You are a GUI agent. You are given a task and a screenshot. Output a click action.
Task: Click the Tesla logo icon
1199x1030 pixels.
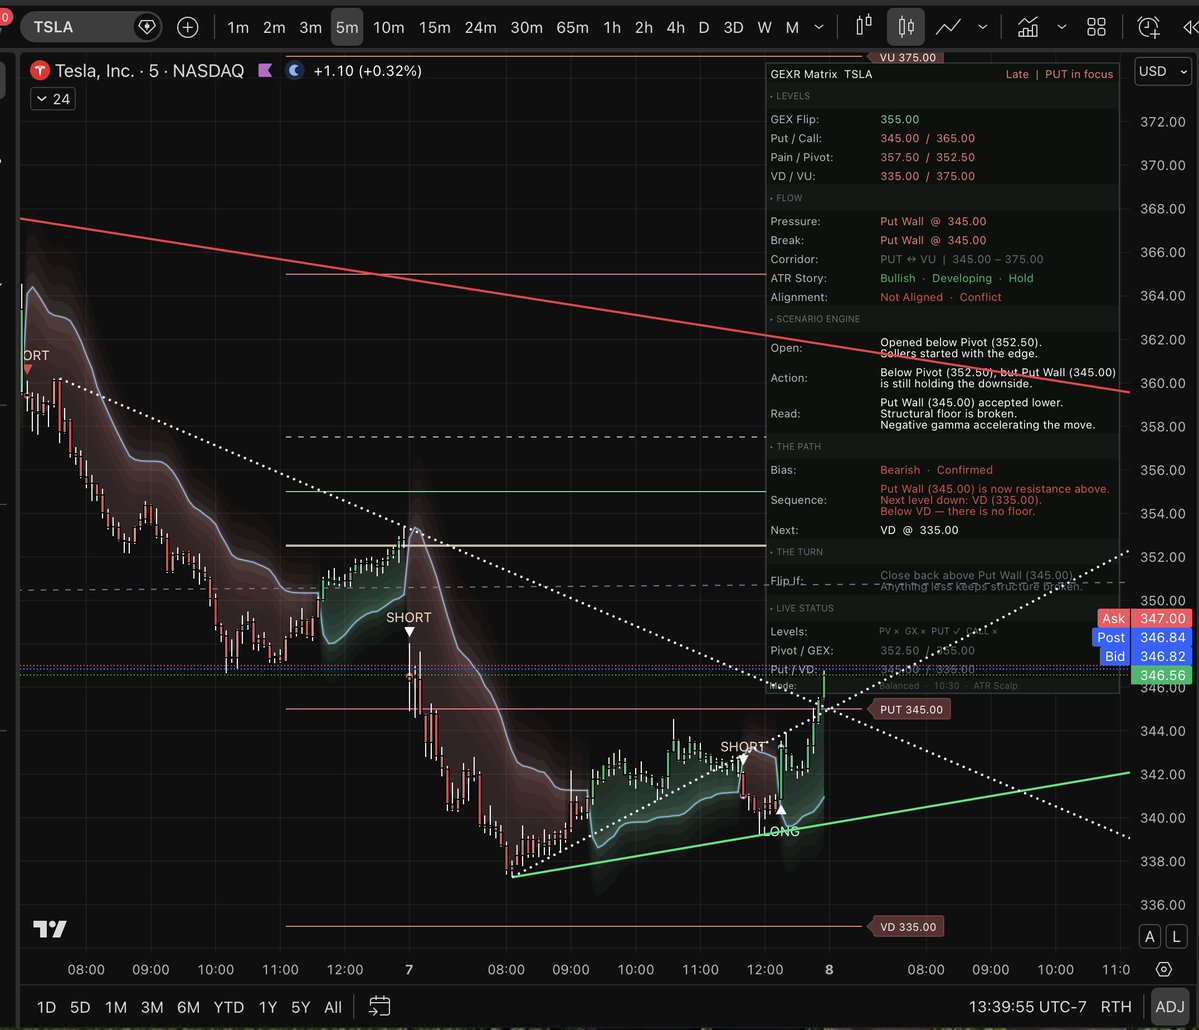pyautogui.click(x=40, y=71)
